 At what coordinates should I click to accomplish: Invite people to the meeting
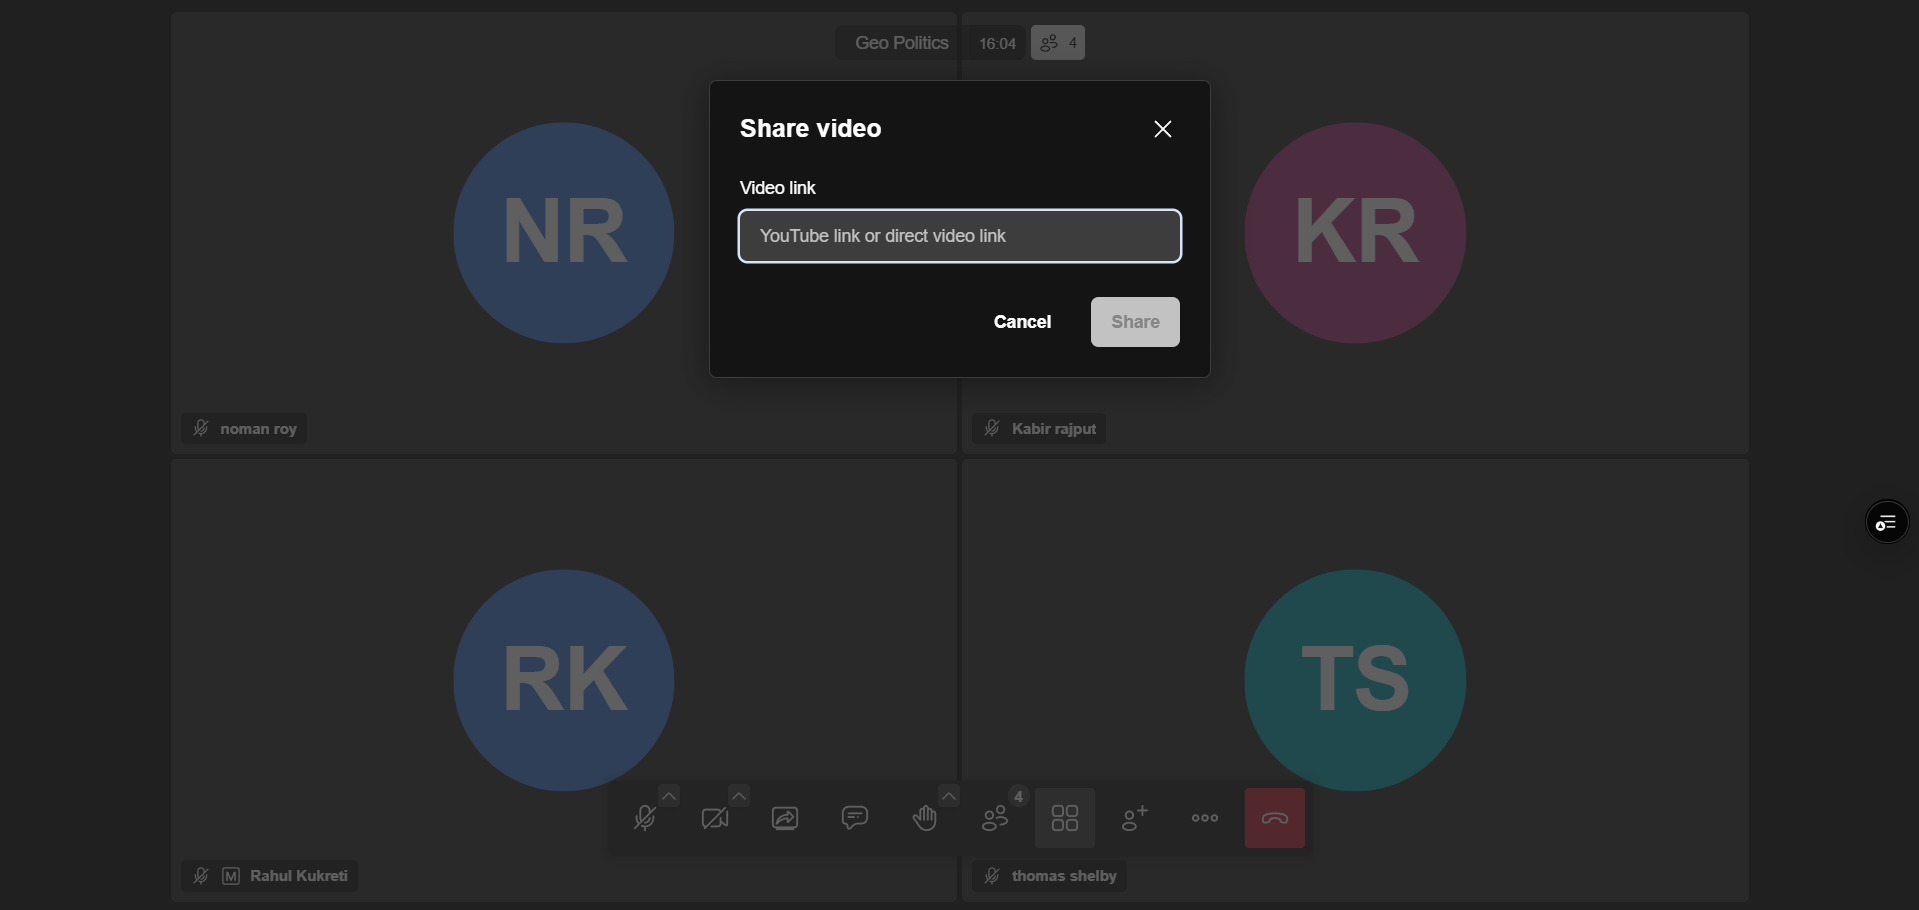pyautogui.click(x=1134, y=819)
